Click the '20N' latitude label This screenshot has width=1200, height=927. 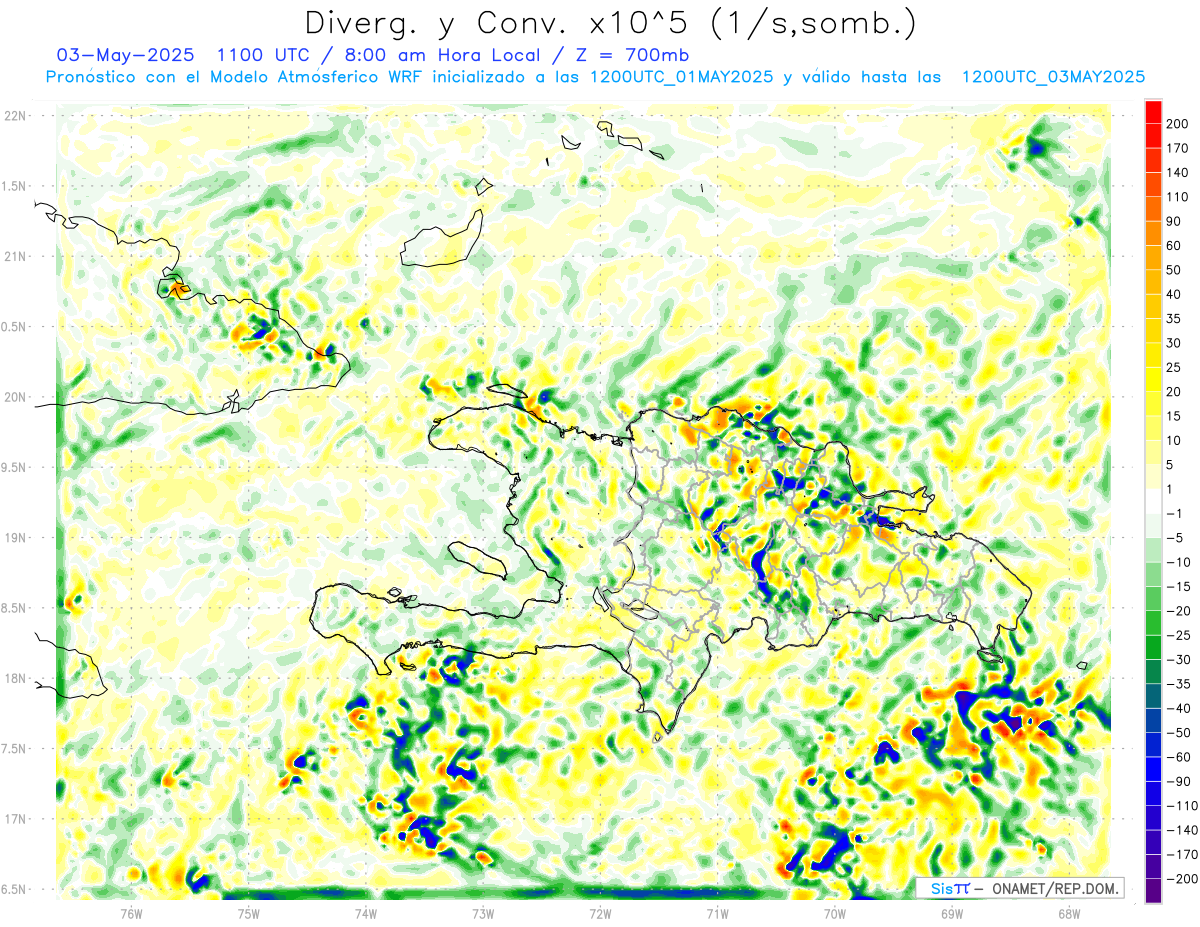click(15, 397)
